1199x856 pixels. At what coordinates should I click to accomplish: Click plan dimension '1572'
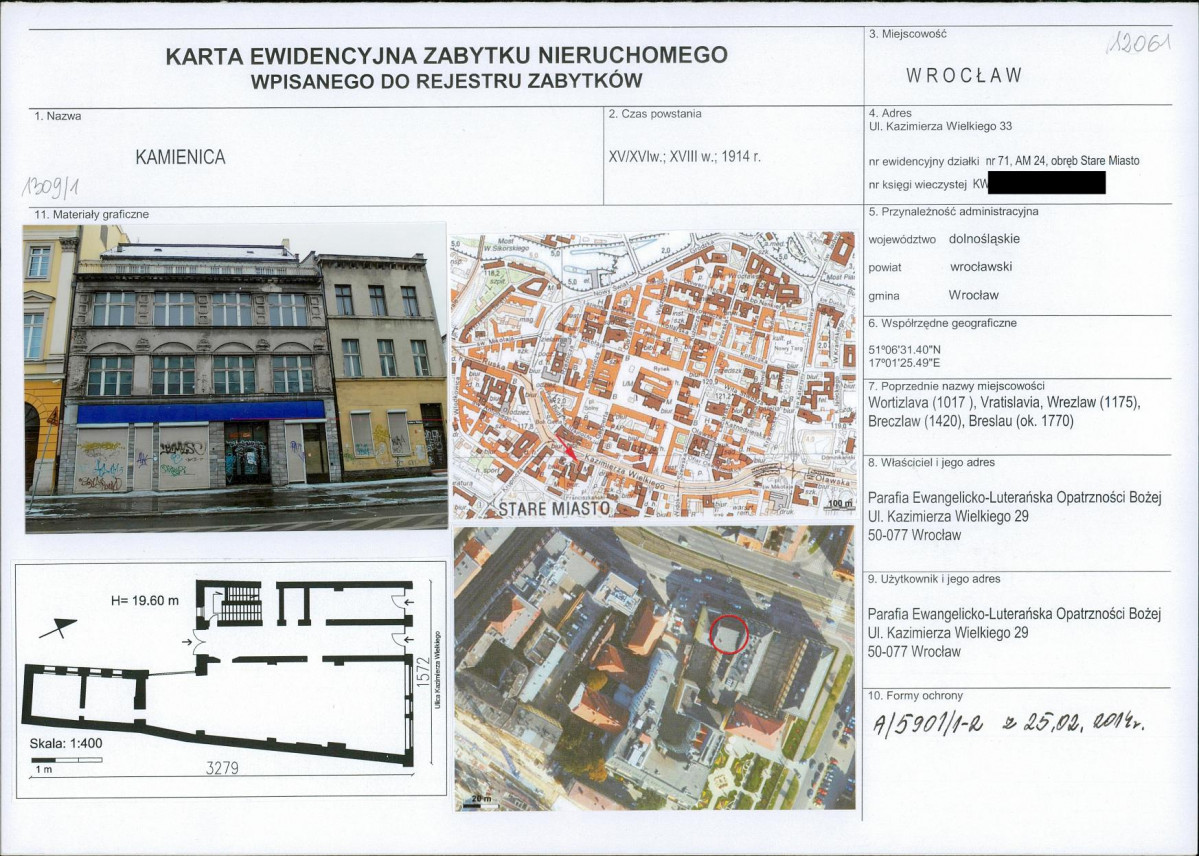click(x=422, y=670)
